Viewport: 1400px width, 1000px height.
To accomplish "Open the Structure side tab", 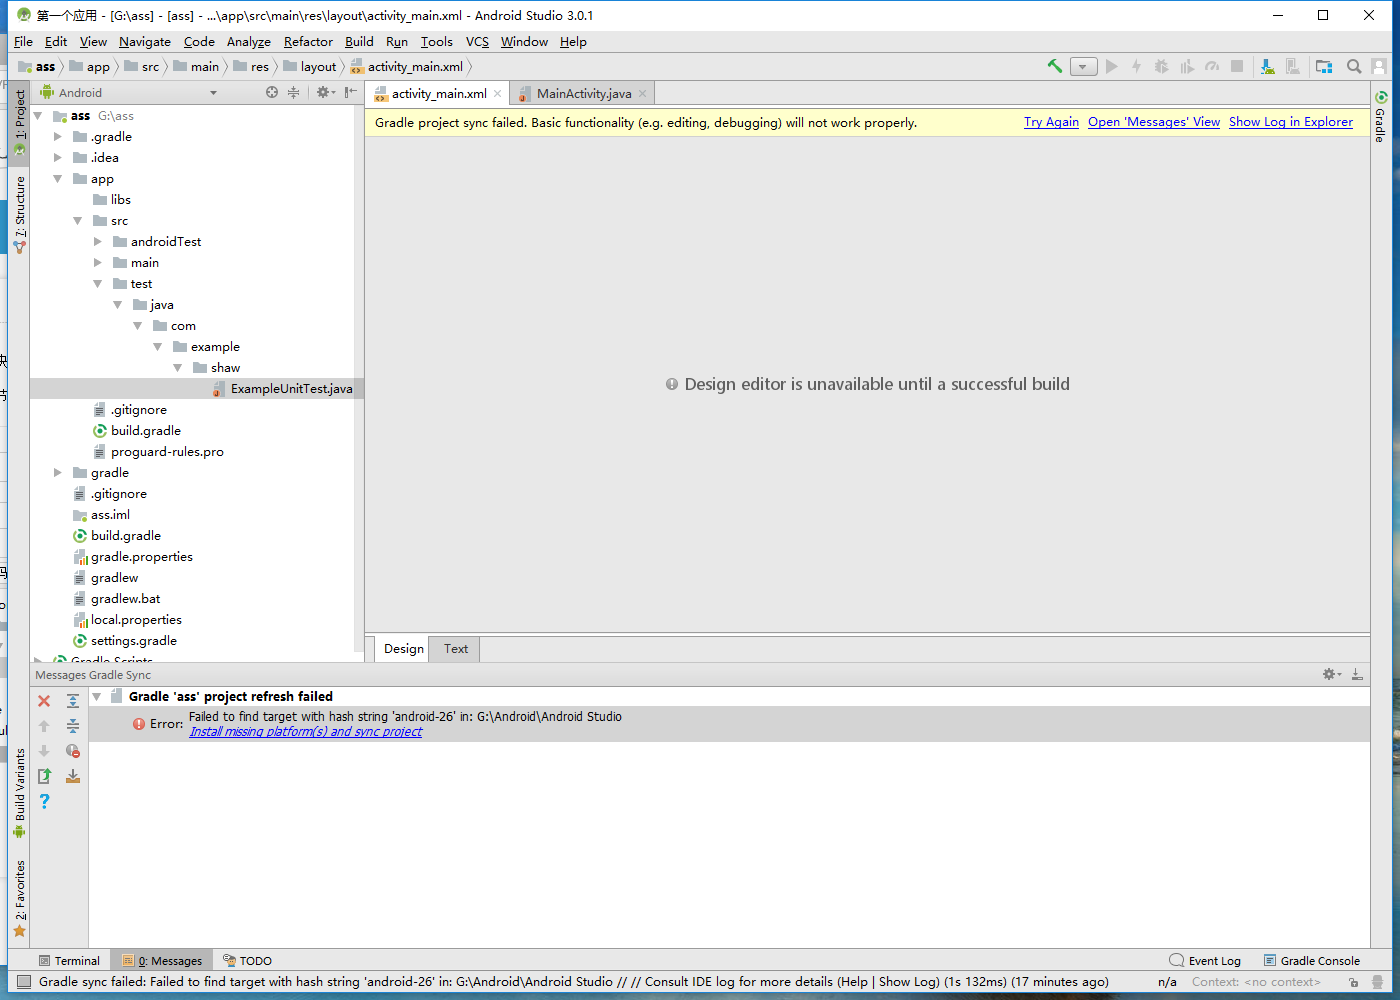I will tap(19, 213).
